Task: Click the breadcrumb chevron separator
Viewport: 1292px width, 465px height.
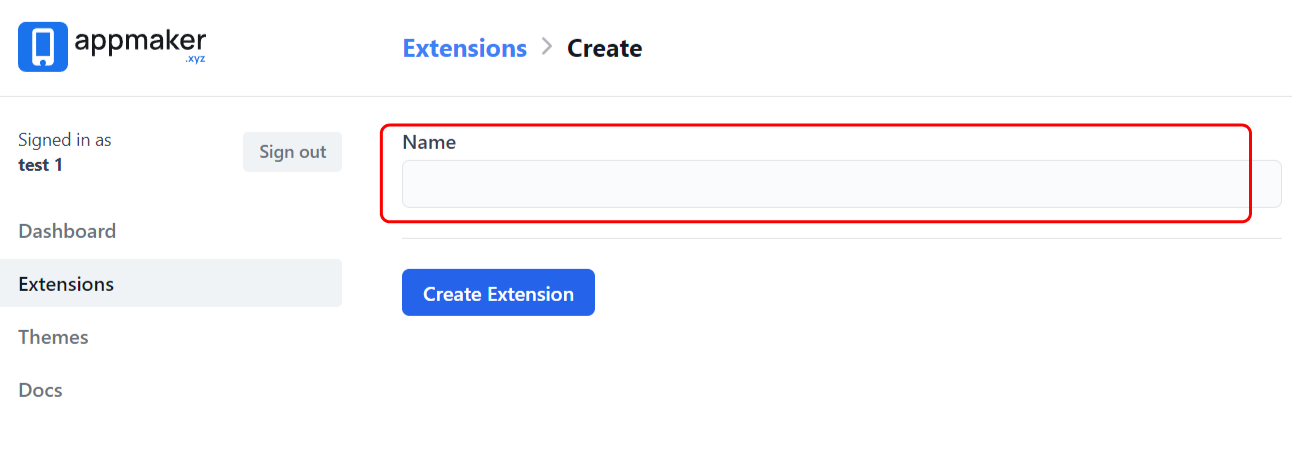Action: click(546, 47)
